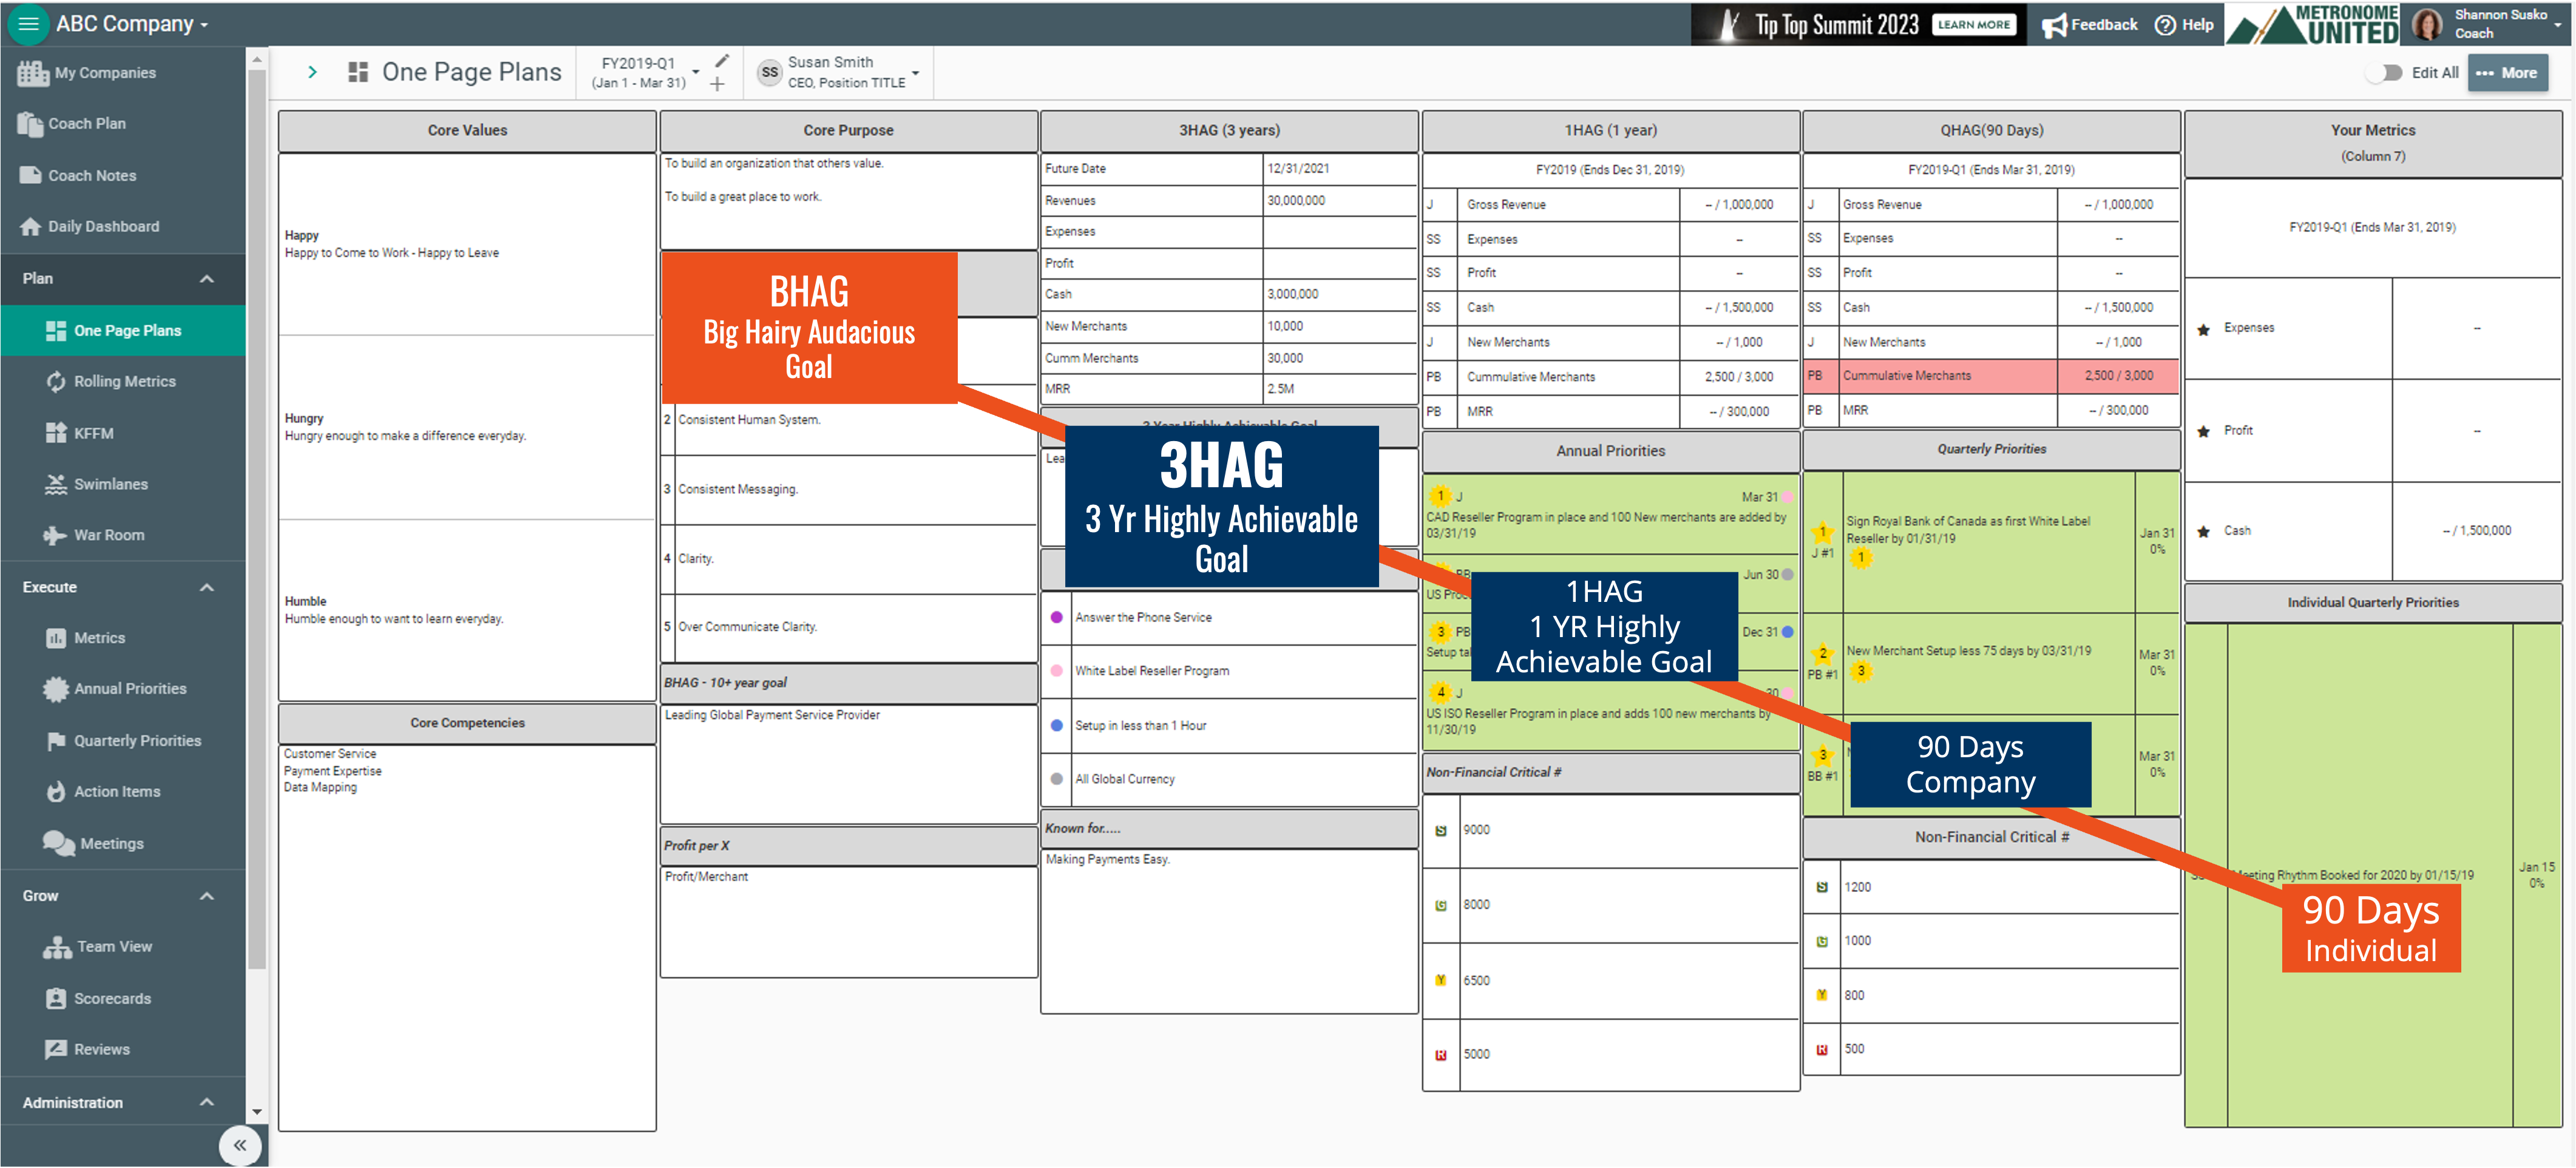Click blue dot beside Setup in less than 1 Hour
The height and width of the screenshot is (1168, 2576).
point(1056,726)
